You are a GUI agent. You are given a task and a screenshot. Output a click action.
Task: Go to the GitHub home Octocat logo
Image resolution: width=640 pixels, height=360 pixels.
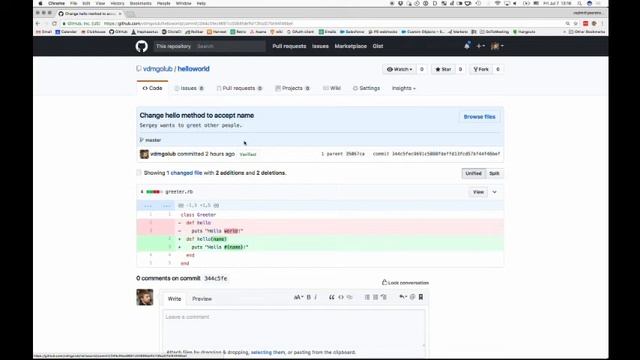coord(142,46)
